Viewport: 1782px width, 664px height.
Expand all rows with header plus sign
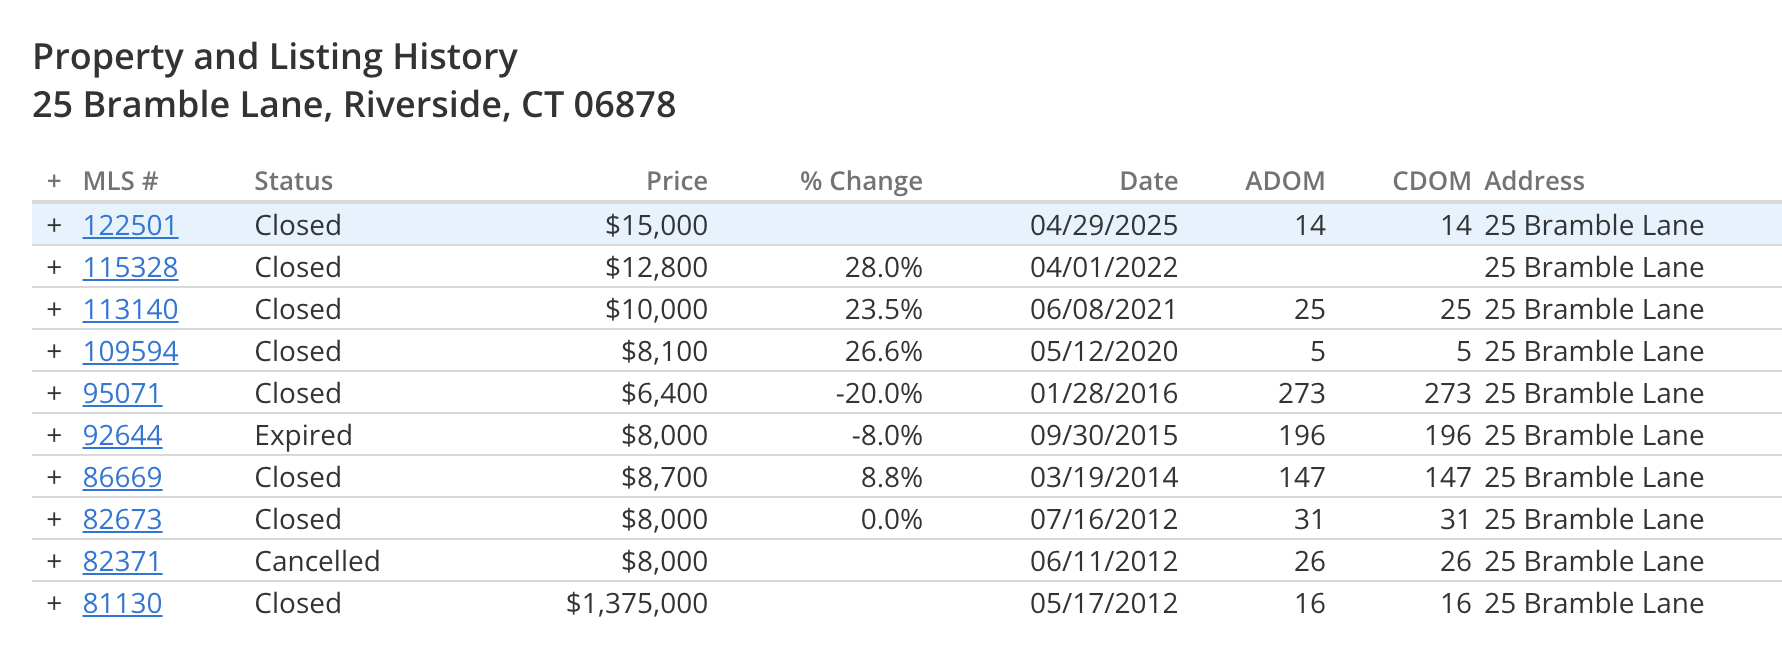pos(54,181)
